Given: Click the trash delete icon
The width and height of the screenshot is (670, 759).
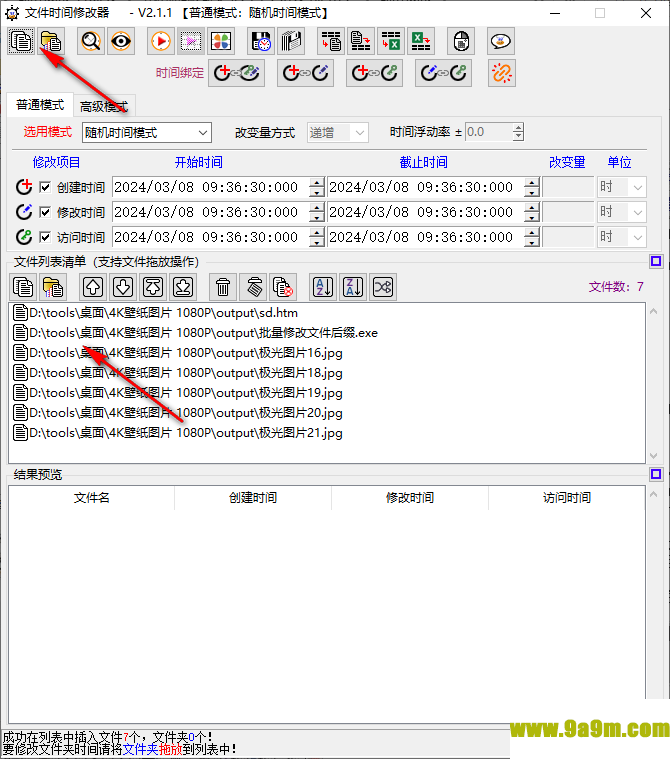Looking at the screenshot, I should pos(223,287).
